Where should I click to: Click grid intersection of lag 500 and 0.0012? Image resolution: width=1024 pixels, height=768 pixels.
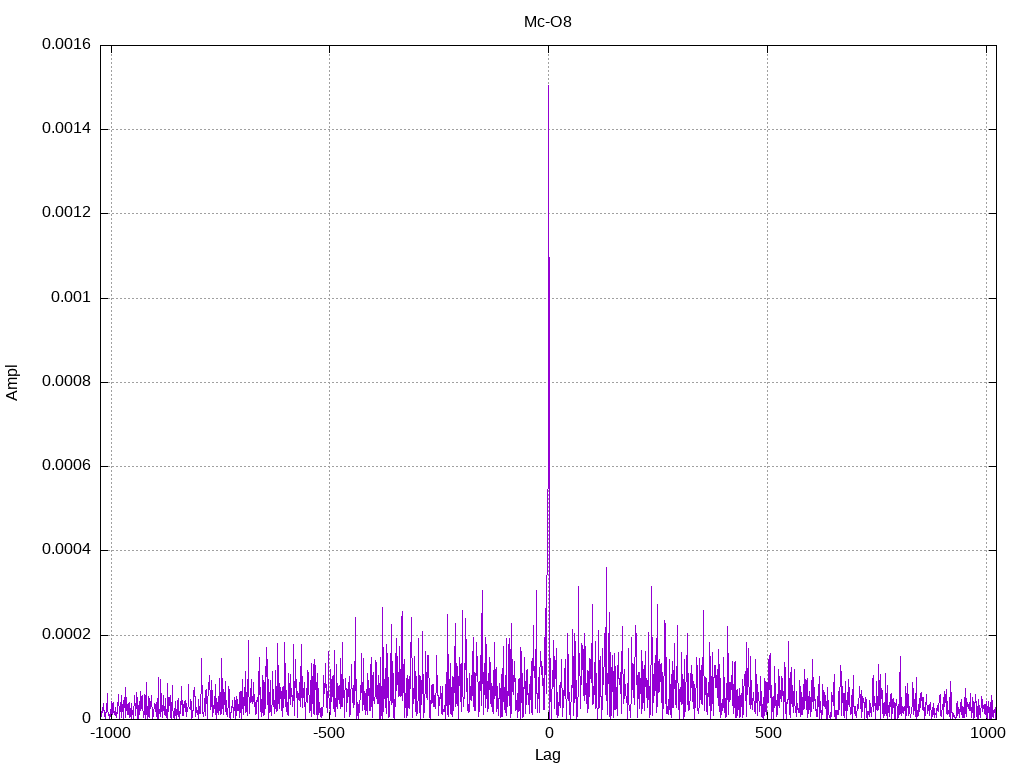point(767,213)
